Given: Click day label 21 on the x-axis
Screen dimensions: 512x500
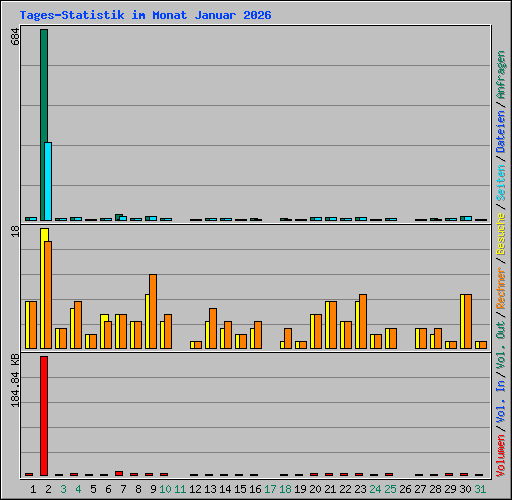Looking at the screenshot, I should tap(330, 489).
